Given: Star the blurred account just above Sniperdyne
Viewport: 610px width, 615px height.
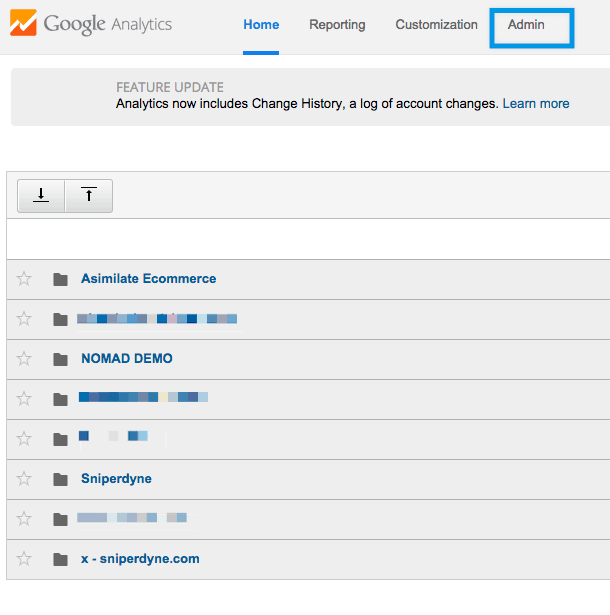Looking at the screenshot, I should pos(24,439).
